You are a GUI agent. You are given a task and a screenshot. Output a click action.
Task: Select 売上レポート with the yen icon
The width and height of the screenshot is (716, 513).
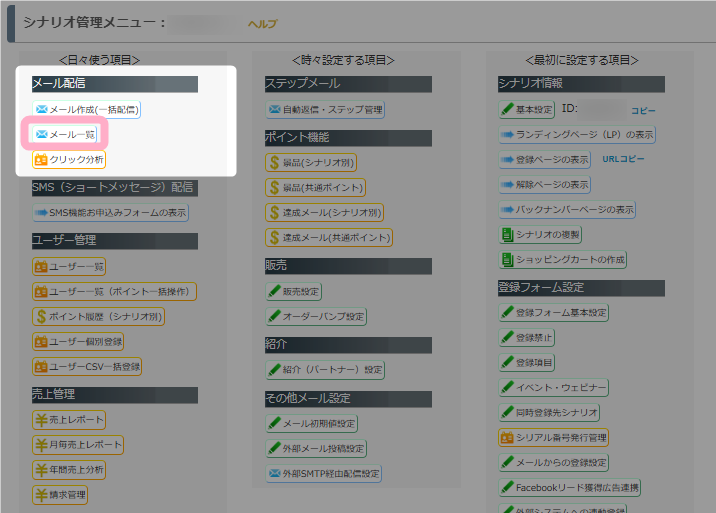point(69,420)
